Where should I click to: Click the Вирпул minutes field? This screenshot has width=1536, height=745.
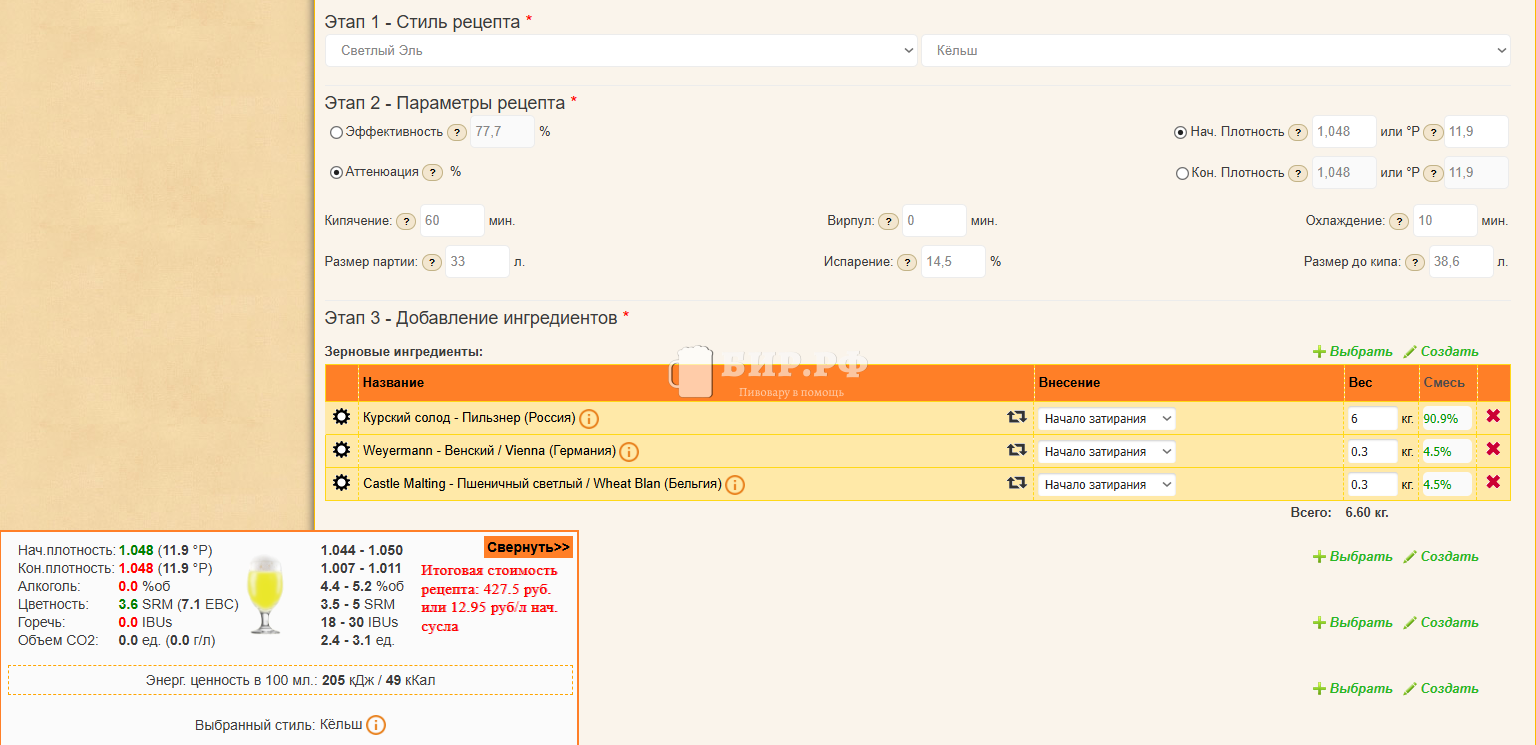[x=934, y=220]
